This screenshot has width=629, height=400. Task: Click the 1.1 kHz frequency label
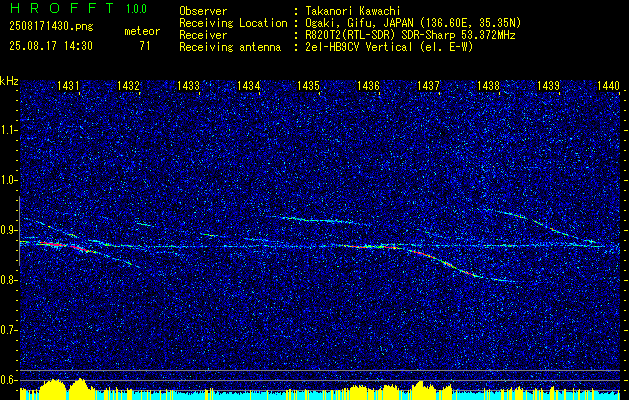click(8, 130)
